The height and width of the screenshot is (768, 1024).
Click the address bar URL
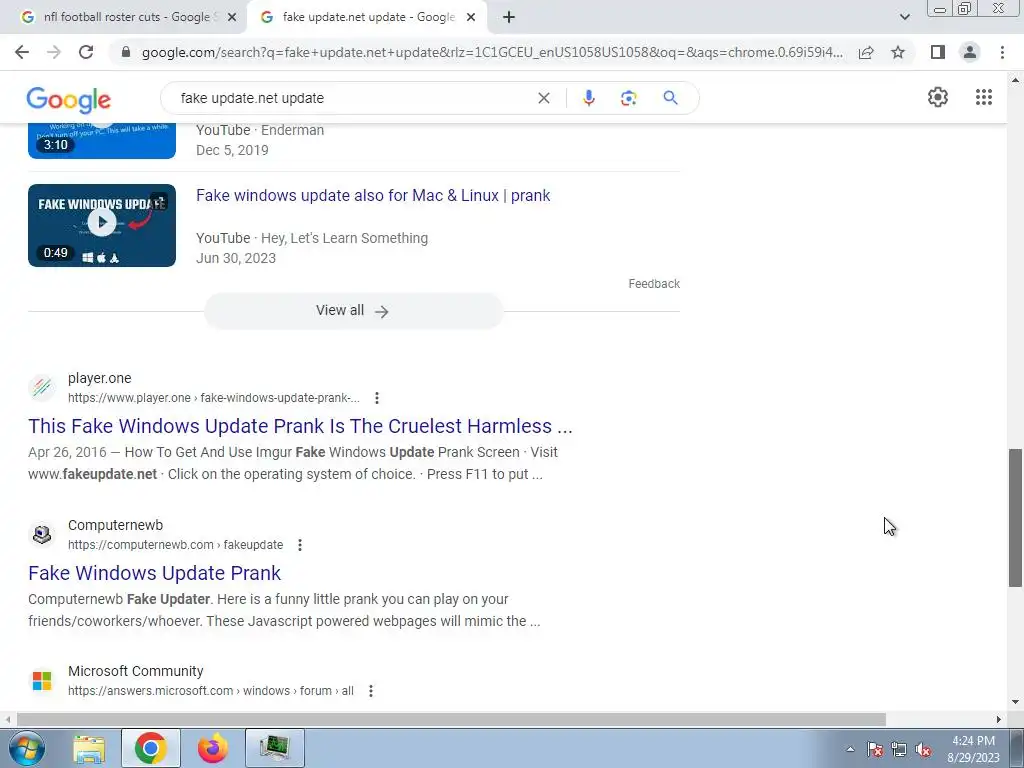492,52
